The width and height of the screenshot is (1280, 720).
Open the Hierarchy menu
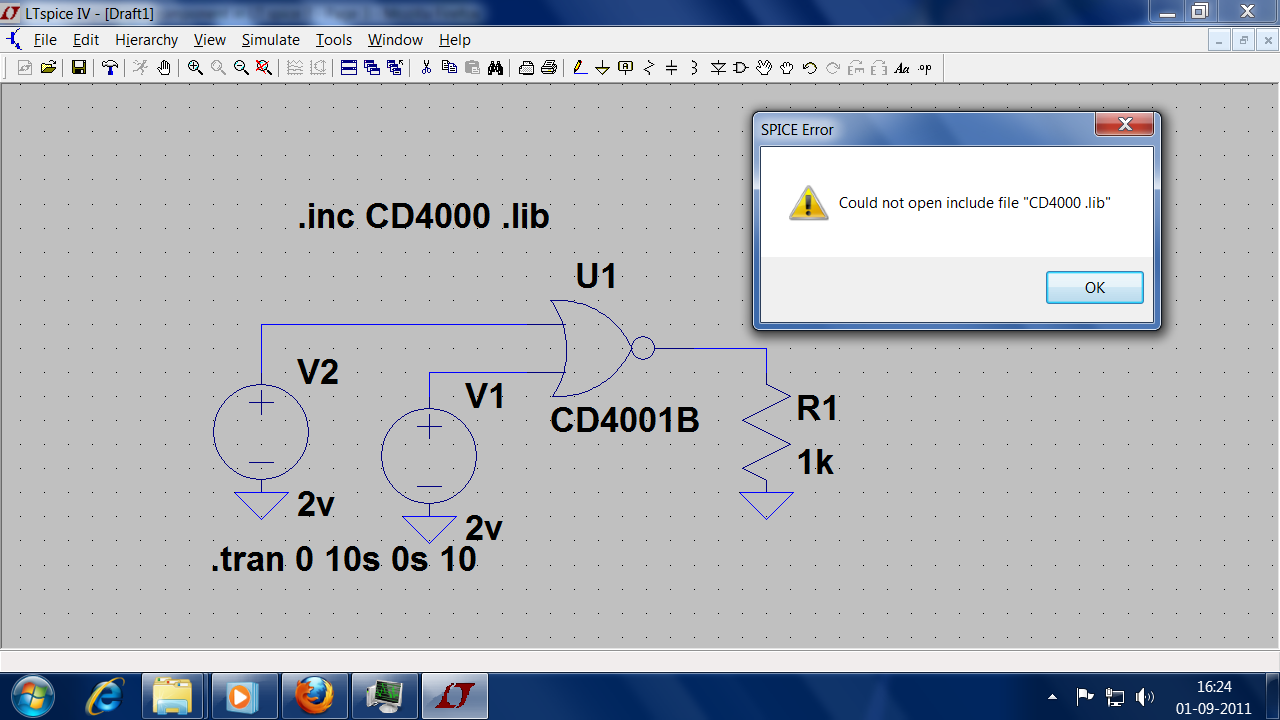[146, 40]
